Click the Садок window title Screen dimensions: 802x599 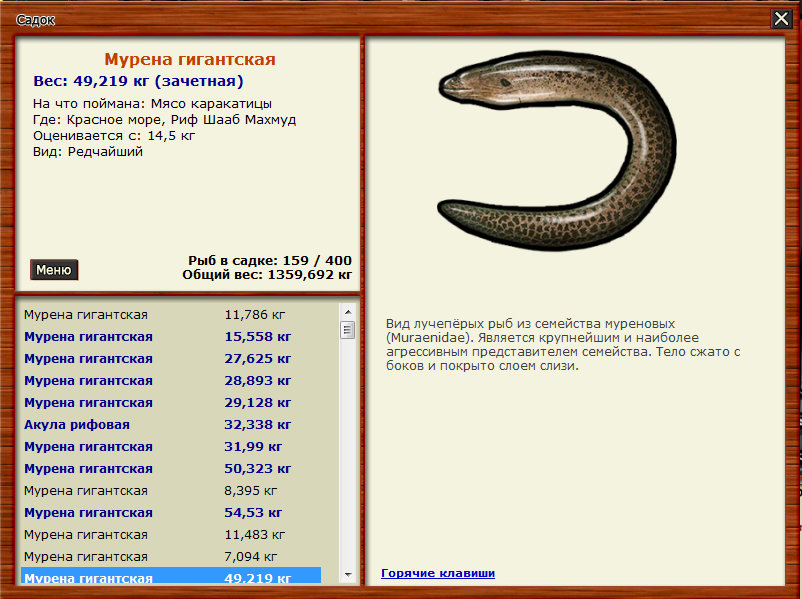(x=35, y=20)
